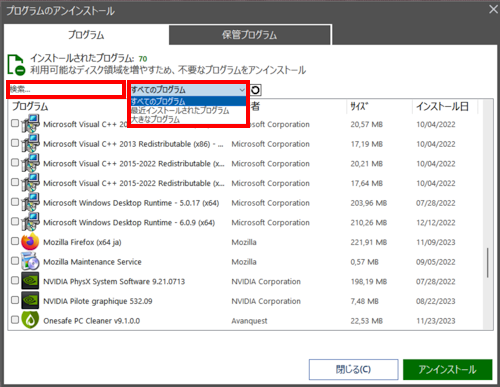Switch to the 保管プログラム tab
This screenshot has height=387, width=500.
(x=250, y=35)
